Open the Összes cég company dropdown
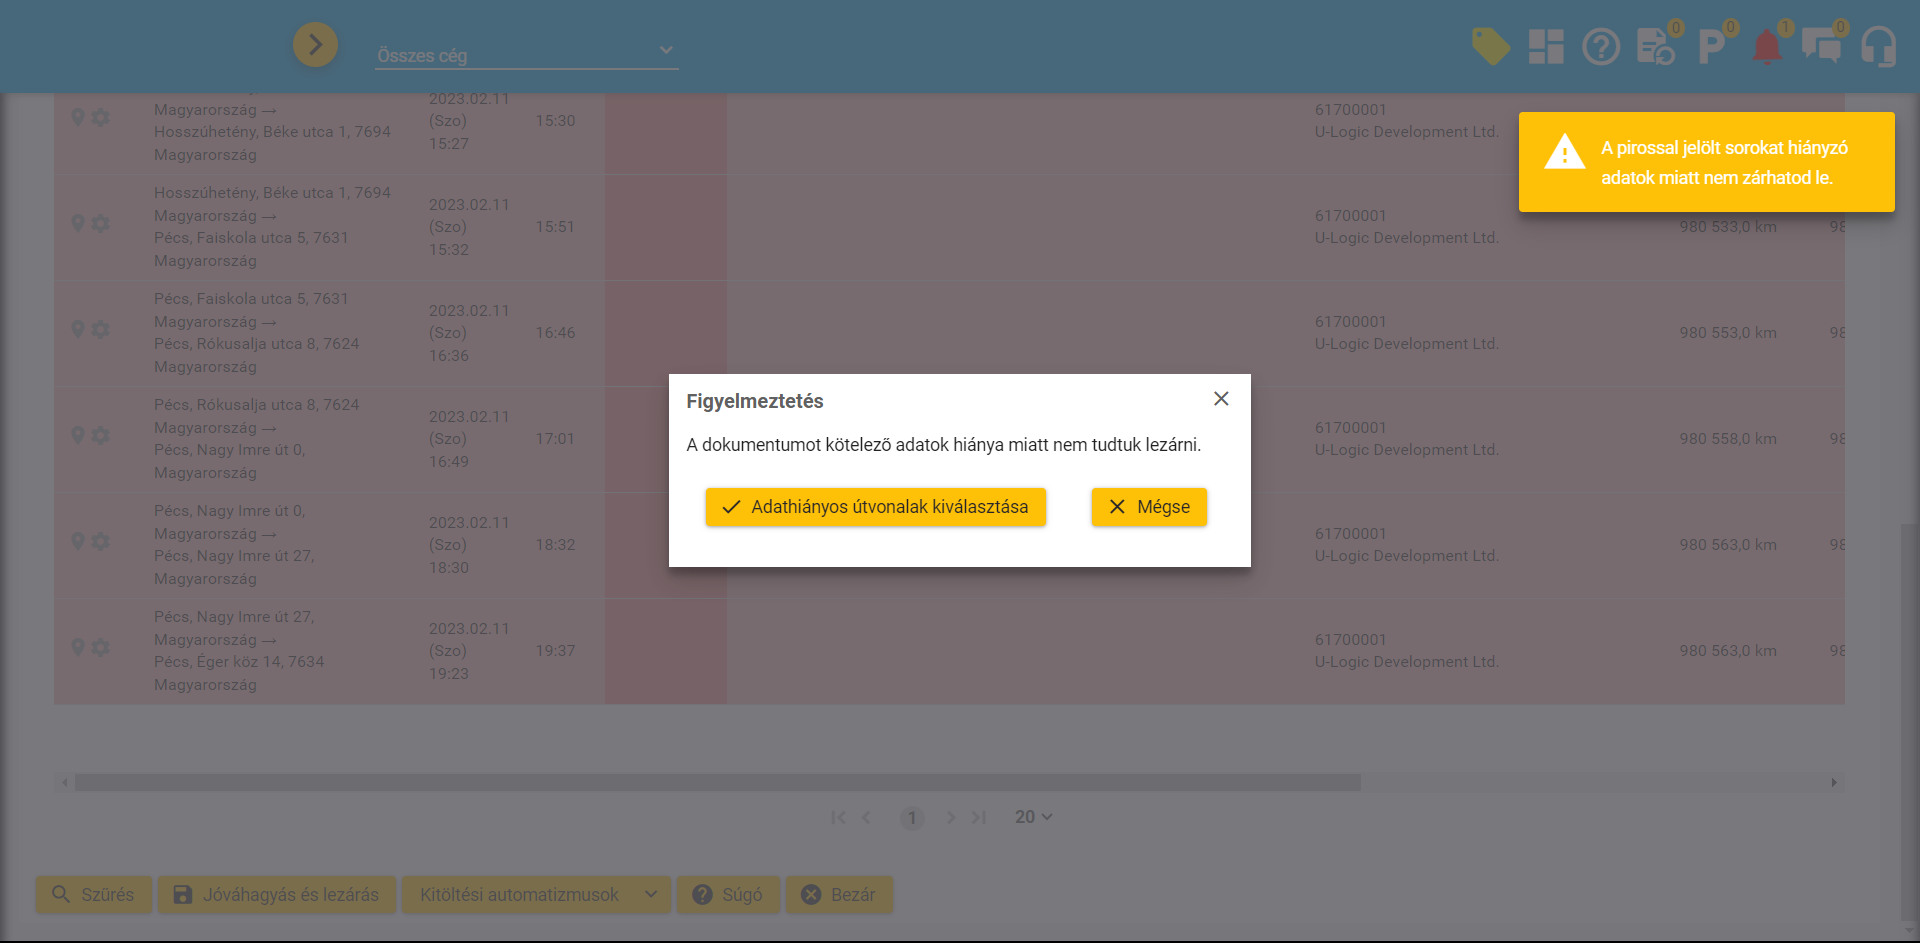The height and width of the screenshot is (943, 1920). click(x=526, y=55)
